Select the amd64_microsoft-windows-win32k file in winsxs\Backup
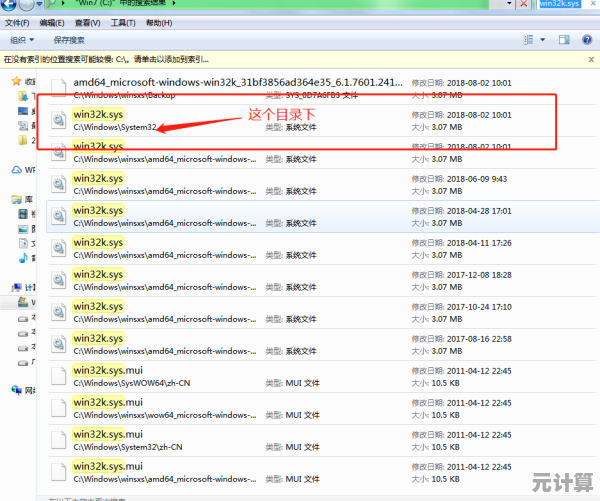600x501 pixels. 200,83
